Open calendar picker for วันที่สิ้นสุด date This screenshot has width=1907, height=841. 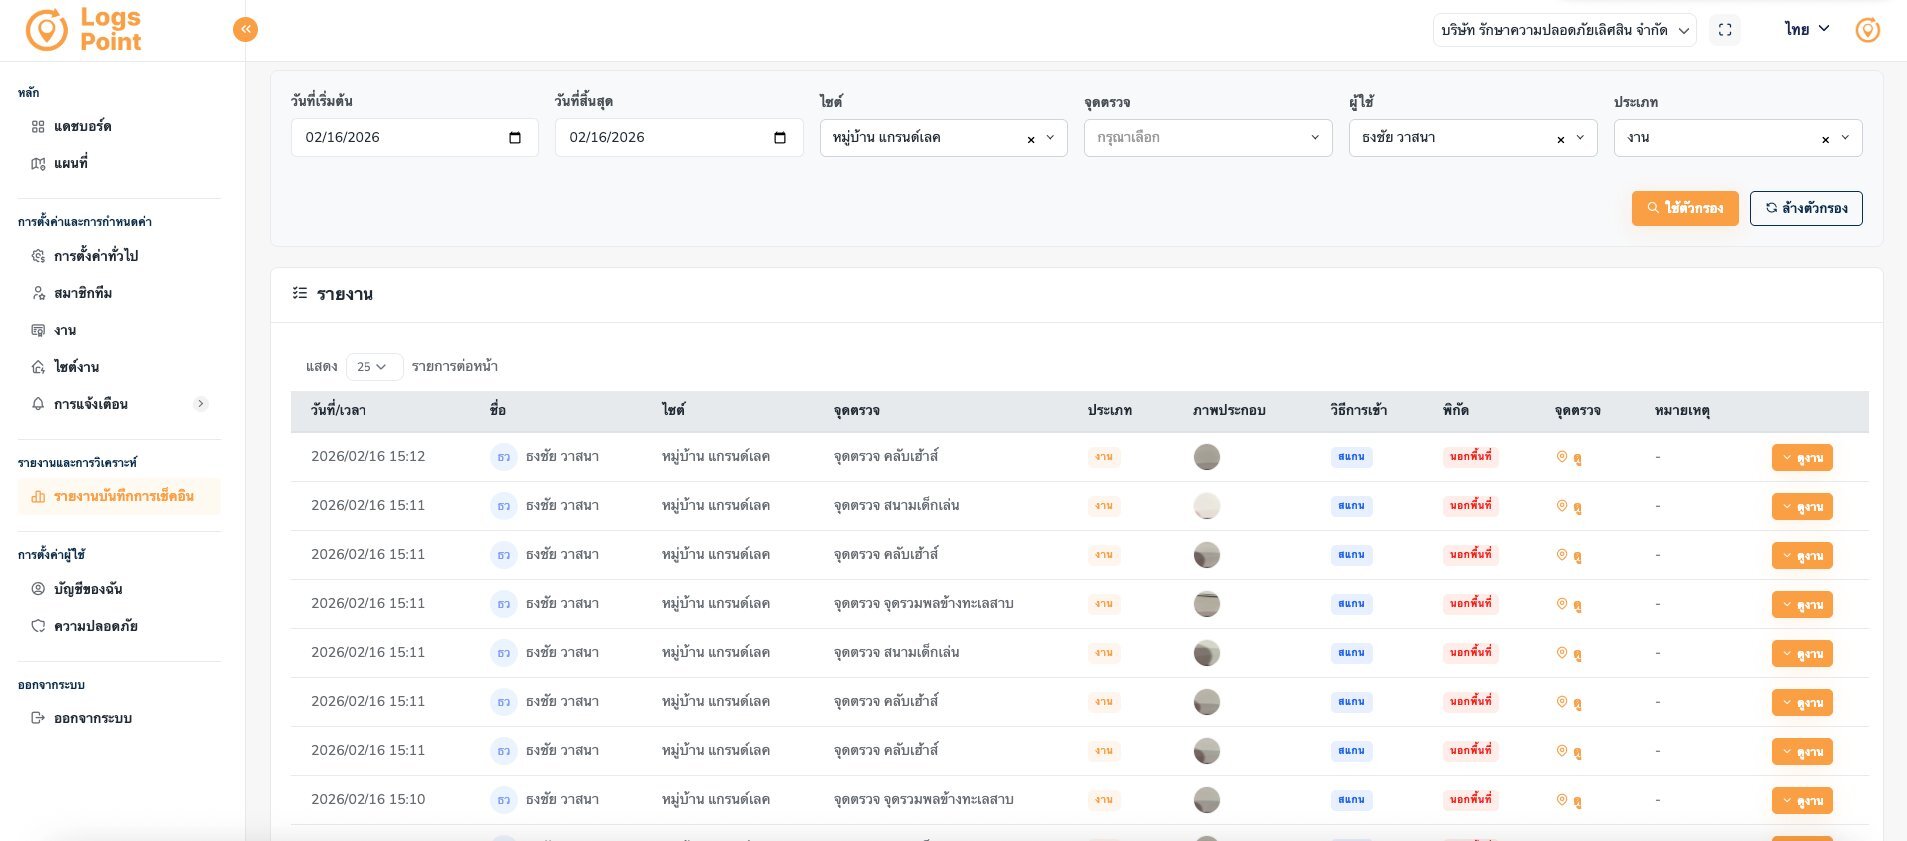[780, 138]
